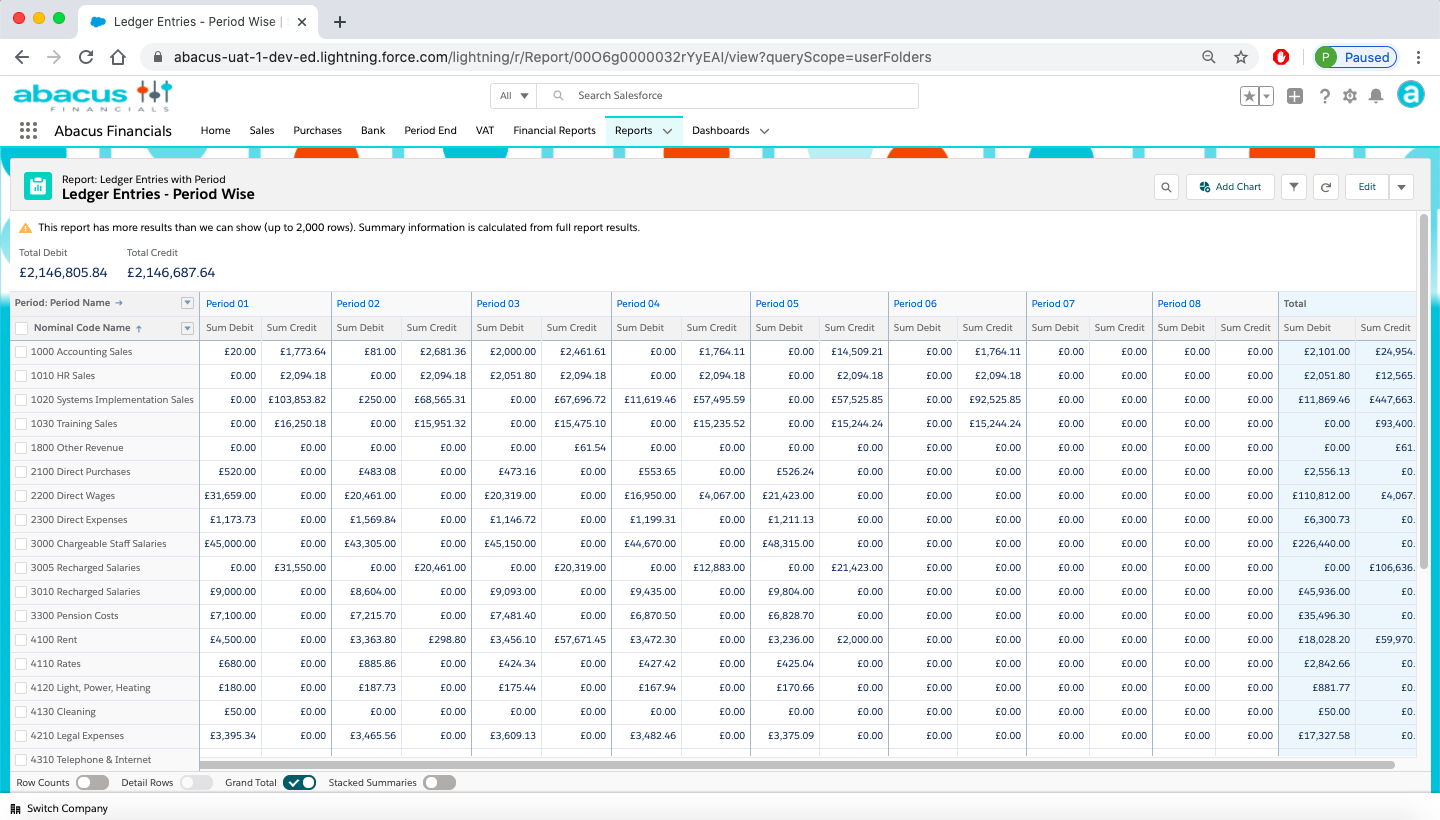The width and height of the screenshot is (1440, 820).
Task: Switch to the Financial Reports tab
Action: click(x=554, y=130)
